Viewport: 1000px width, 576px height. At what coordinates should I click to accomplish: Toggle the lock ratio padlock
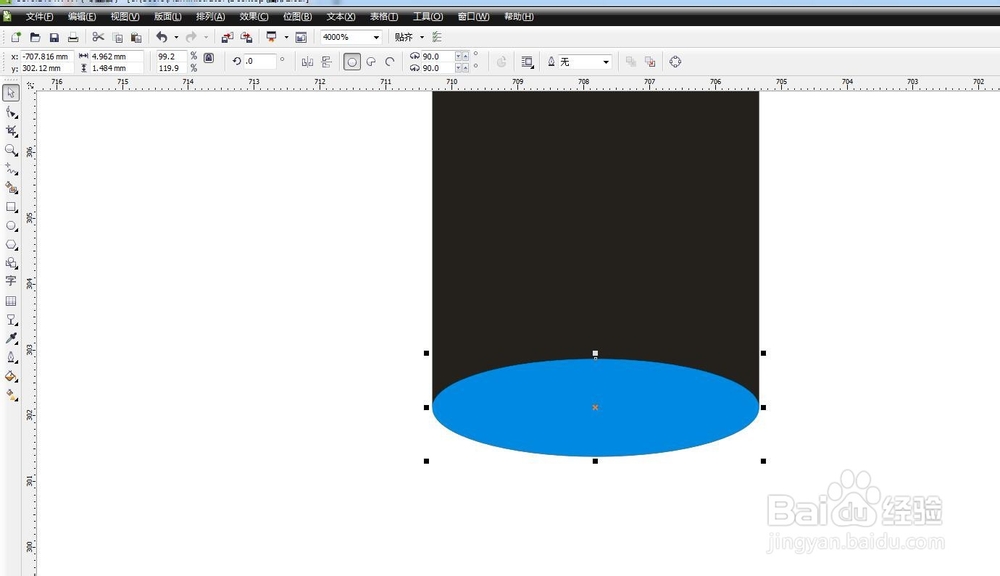[209, 57]
